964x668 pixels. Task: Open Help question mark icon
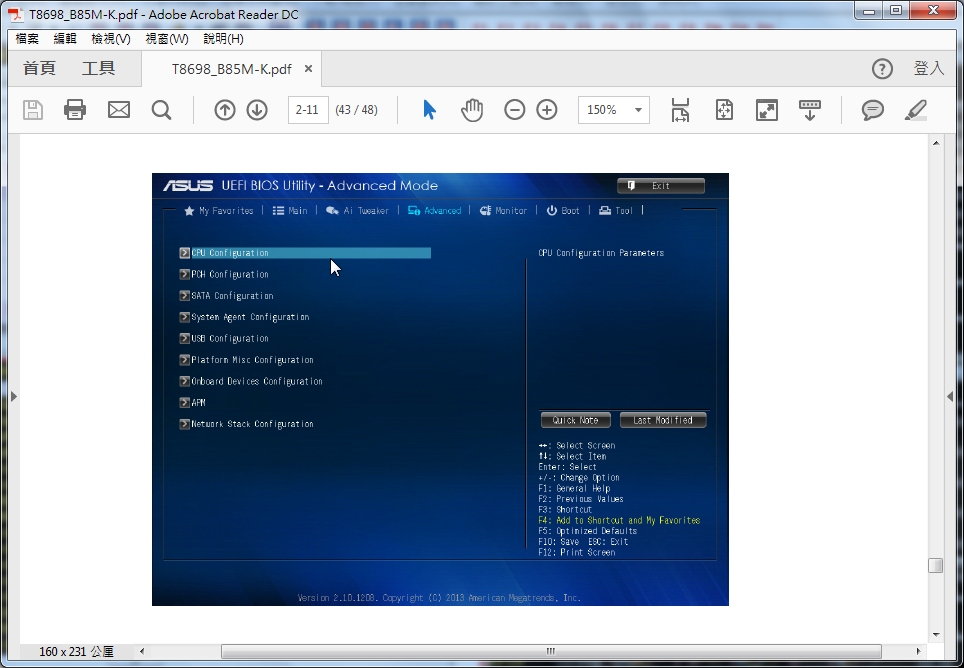pyautogui.click(x=882, y=69)
